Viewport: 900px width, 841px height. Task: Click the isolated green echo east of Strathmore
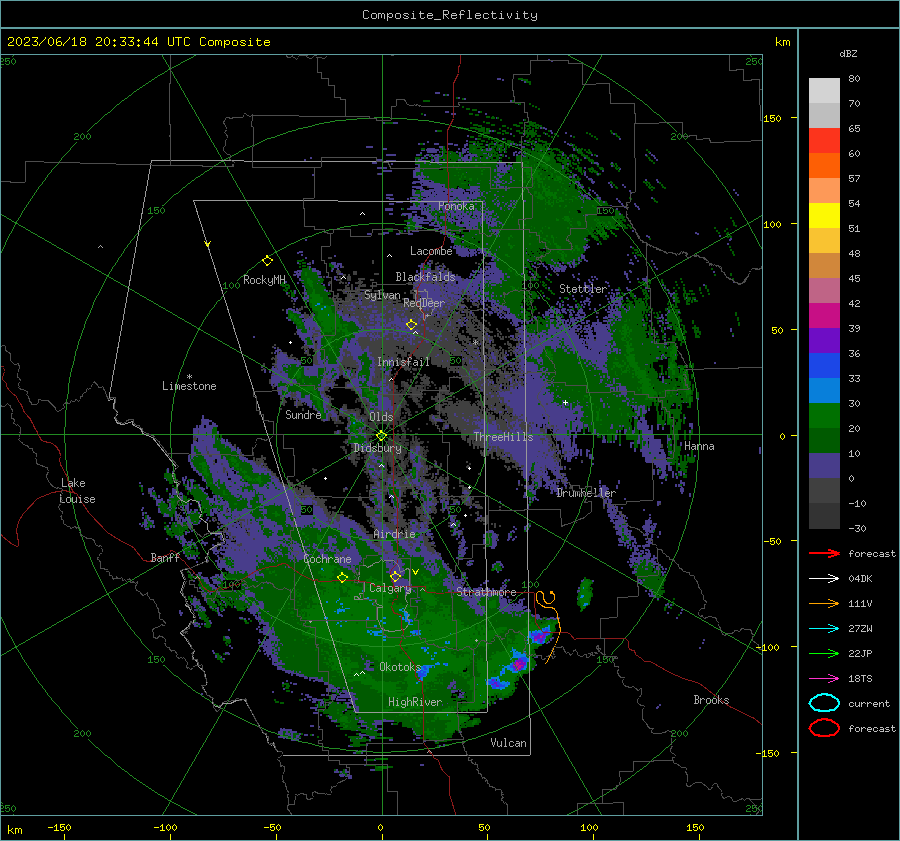point(585,593)
